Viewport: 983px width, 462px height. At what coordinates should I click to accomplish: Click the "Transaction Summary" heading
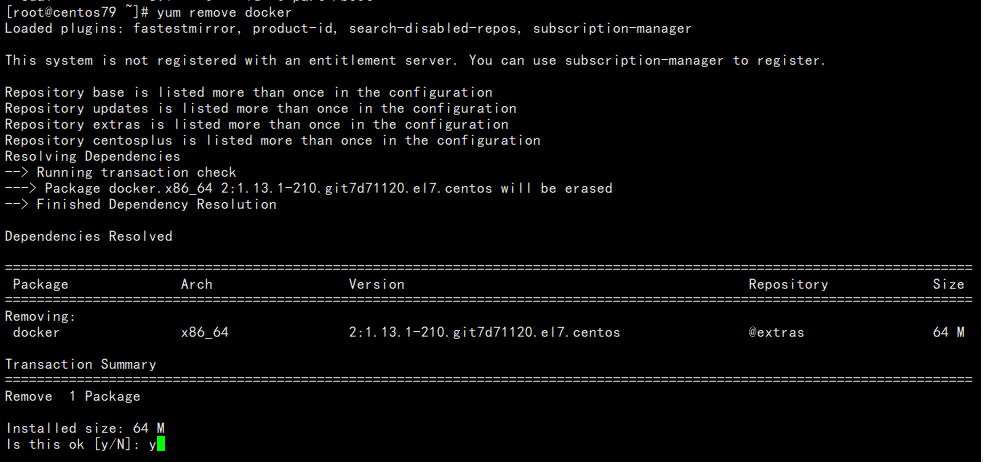coord(80,364)
